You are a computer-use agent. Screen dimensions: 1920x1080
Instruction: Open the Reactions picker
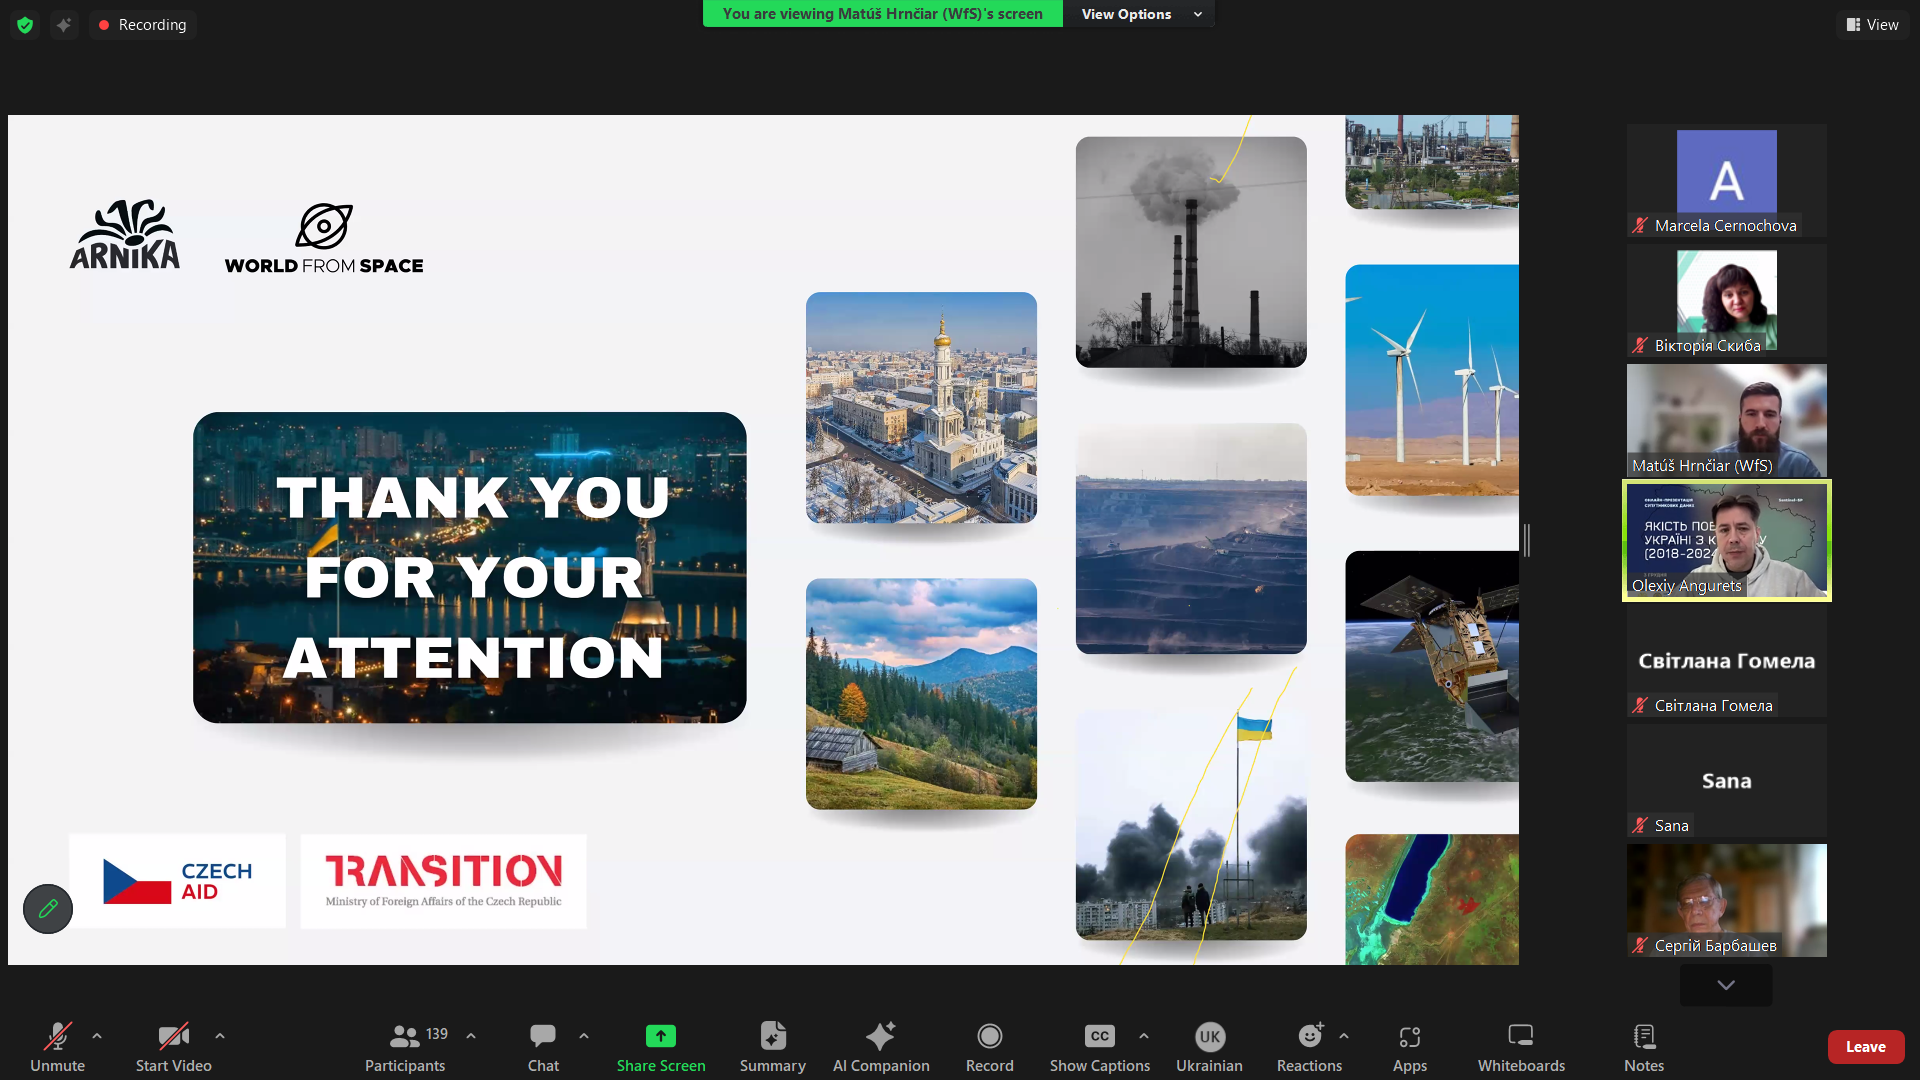(1308, 1045)
